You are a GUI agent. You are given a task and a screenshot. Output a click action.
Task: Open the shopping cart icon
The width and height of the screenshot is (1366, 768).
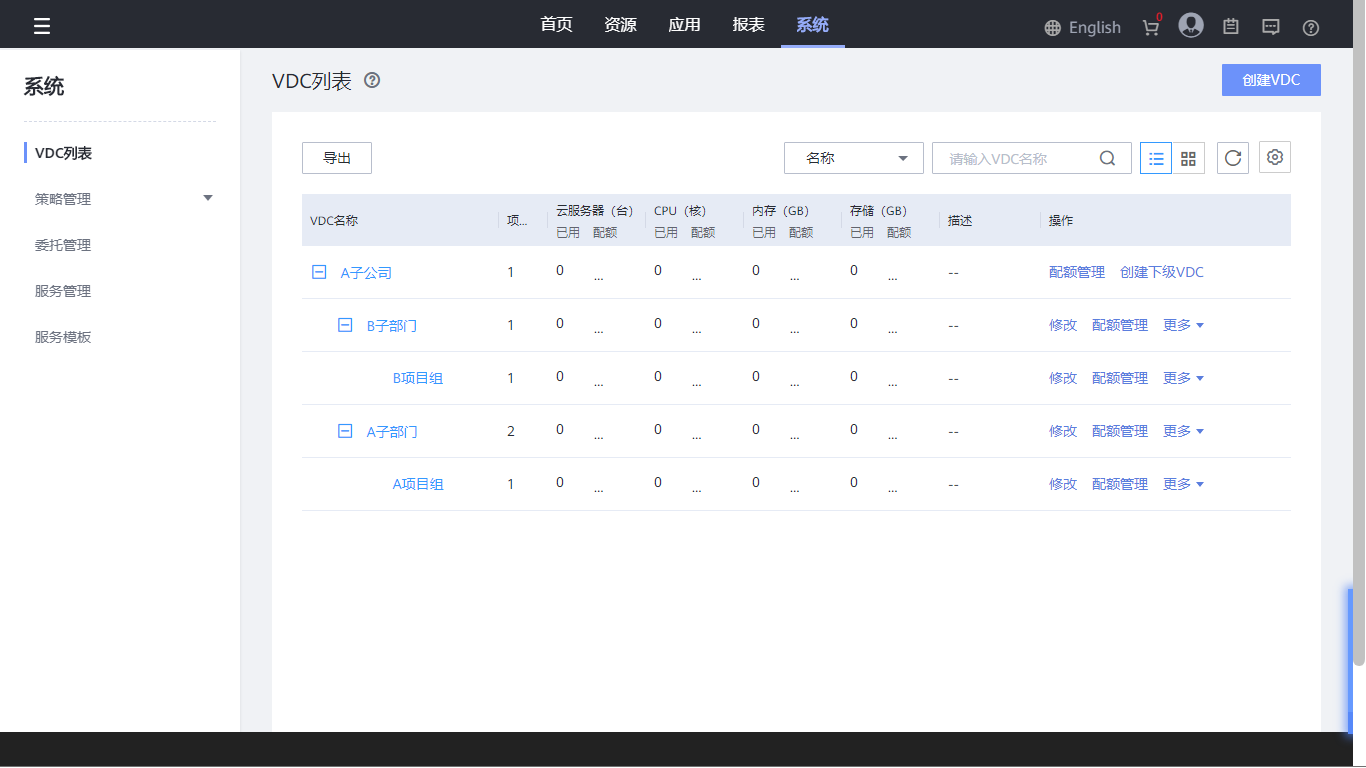(1151, 27)
